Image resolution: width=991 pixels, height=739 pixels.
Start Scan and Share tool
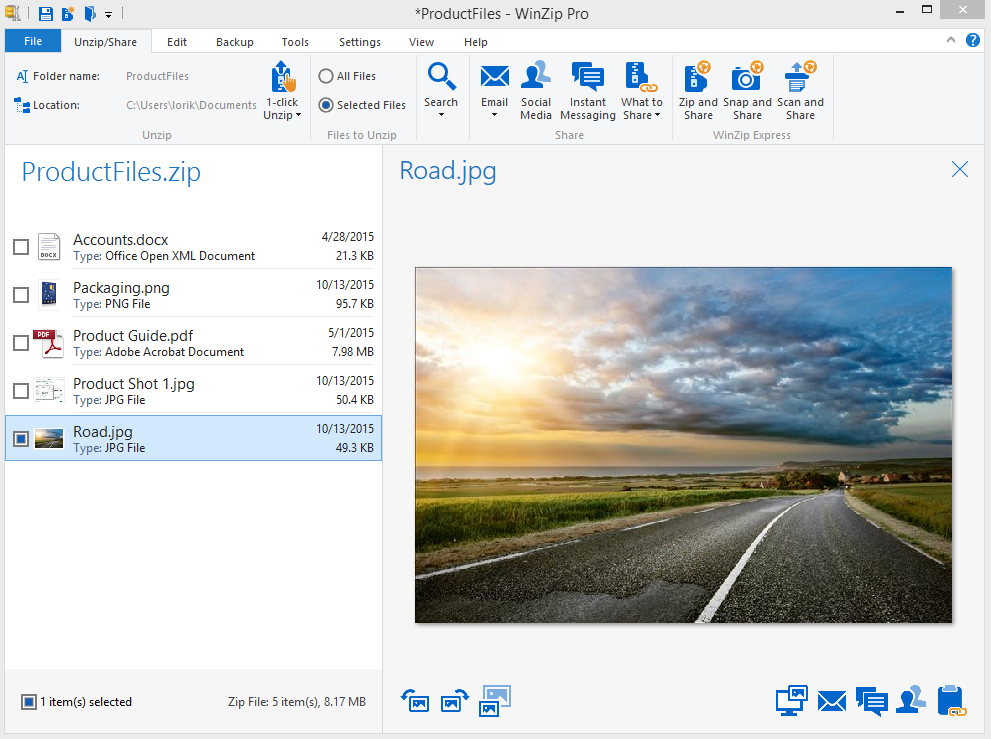(x=800, y=76)
